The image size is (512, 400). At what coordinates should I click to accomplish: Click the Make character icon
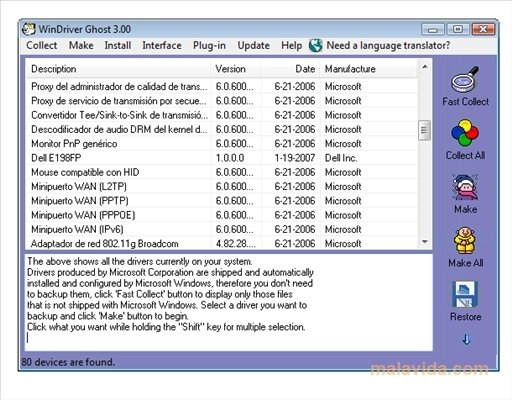click(465, 187)
